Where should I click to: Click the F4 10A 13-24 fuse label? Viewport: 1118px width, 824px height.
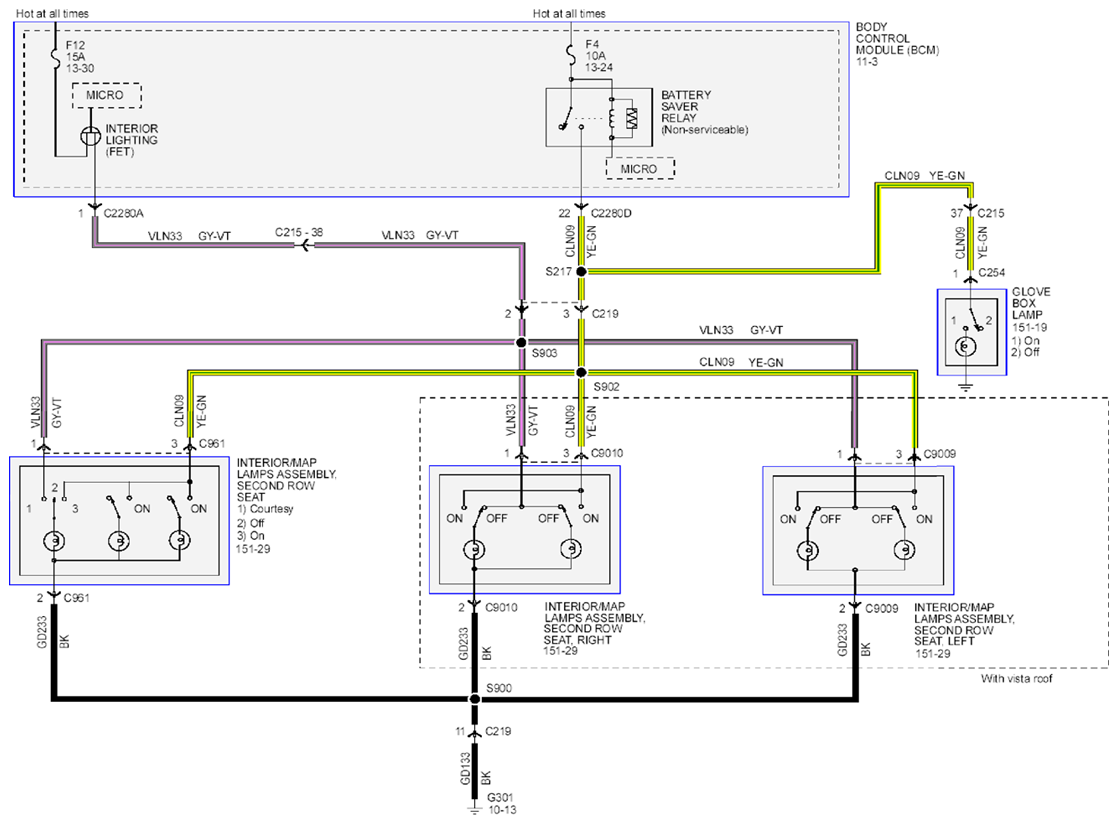[x=598, y=56]
